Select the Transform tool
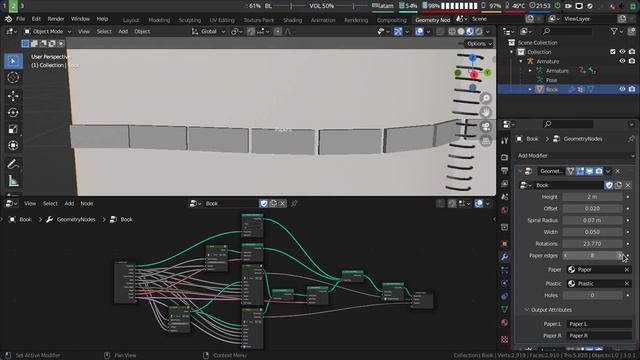The image size is (640, 360). 13,146
